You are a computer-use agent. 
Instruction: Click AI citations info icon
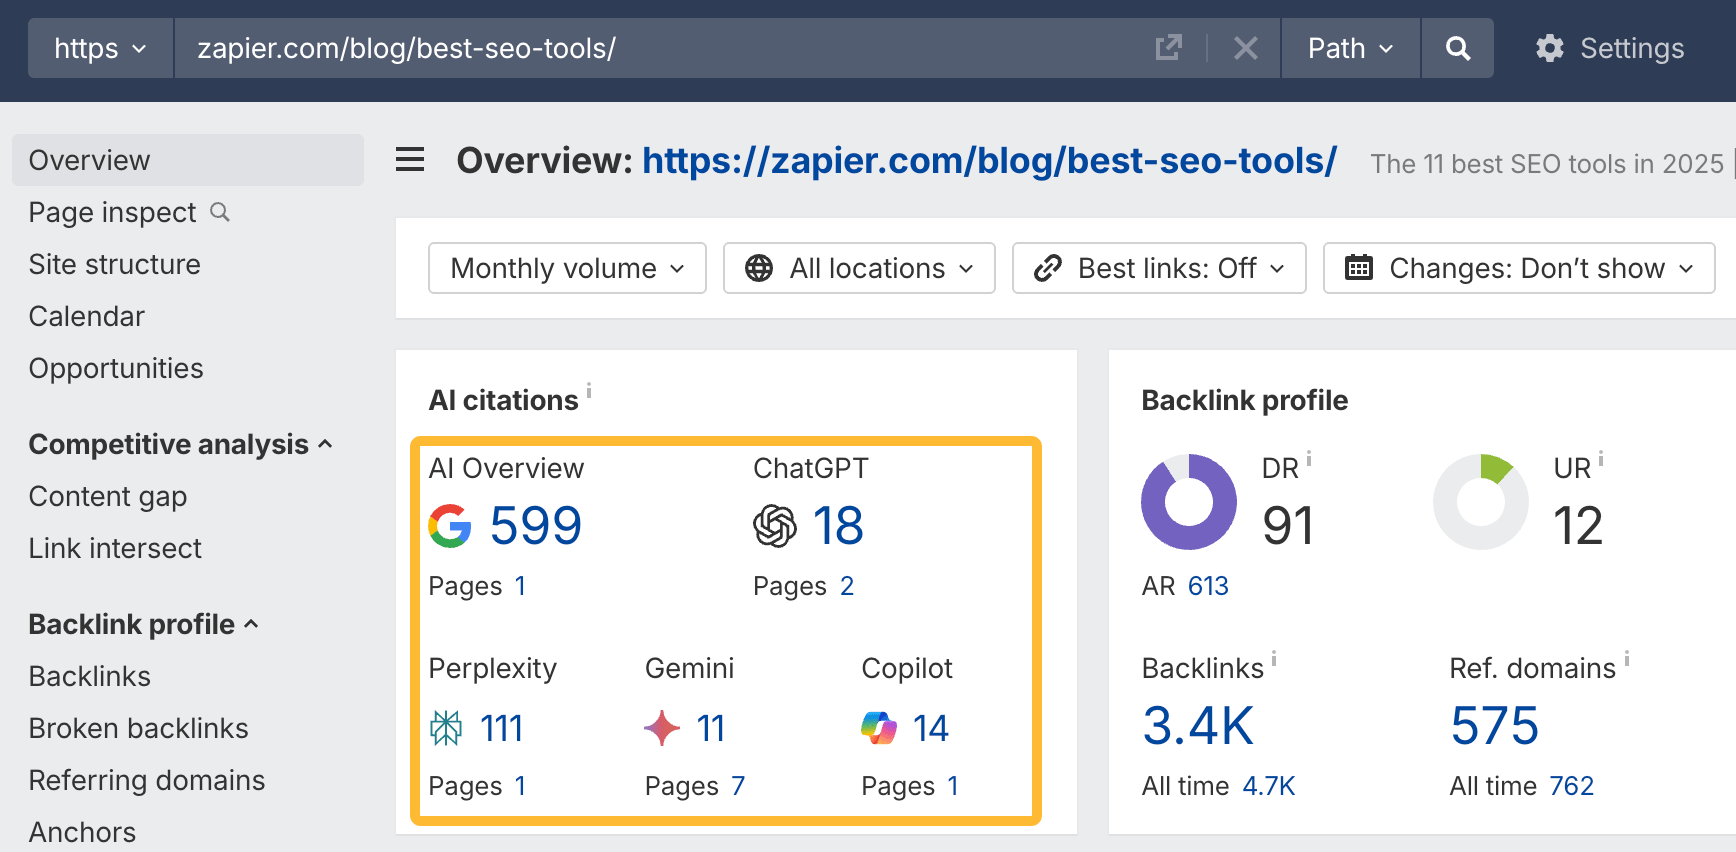[589, 390]
